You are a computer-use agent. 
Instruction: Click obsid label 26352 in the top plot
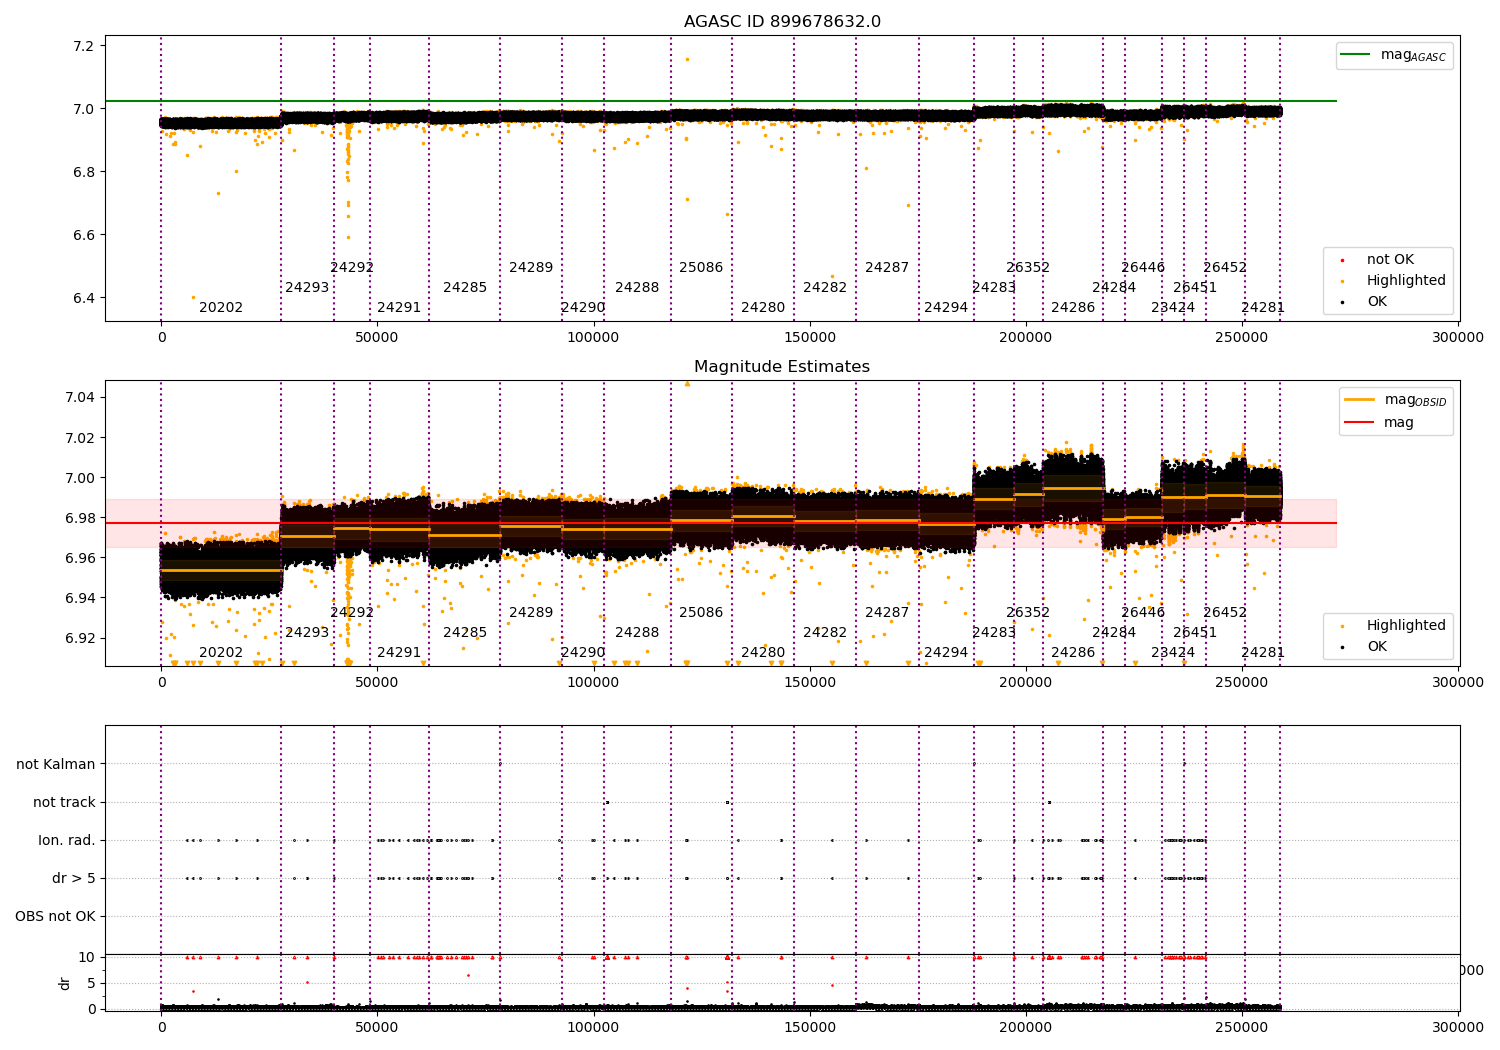(x=1028, y=267)
